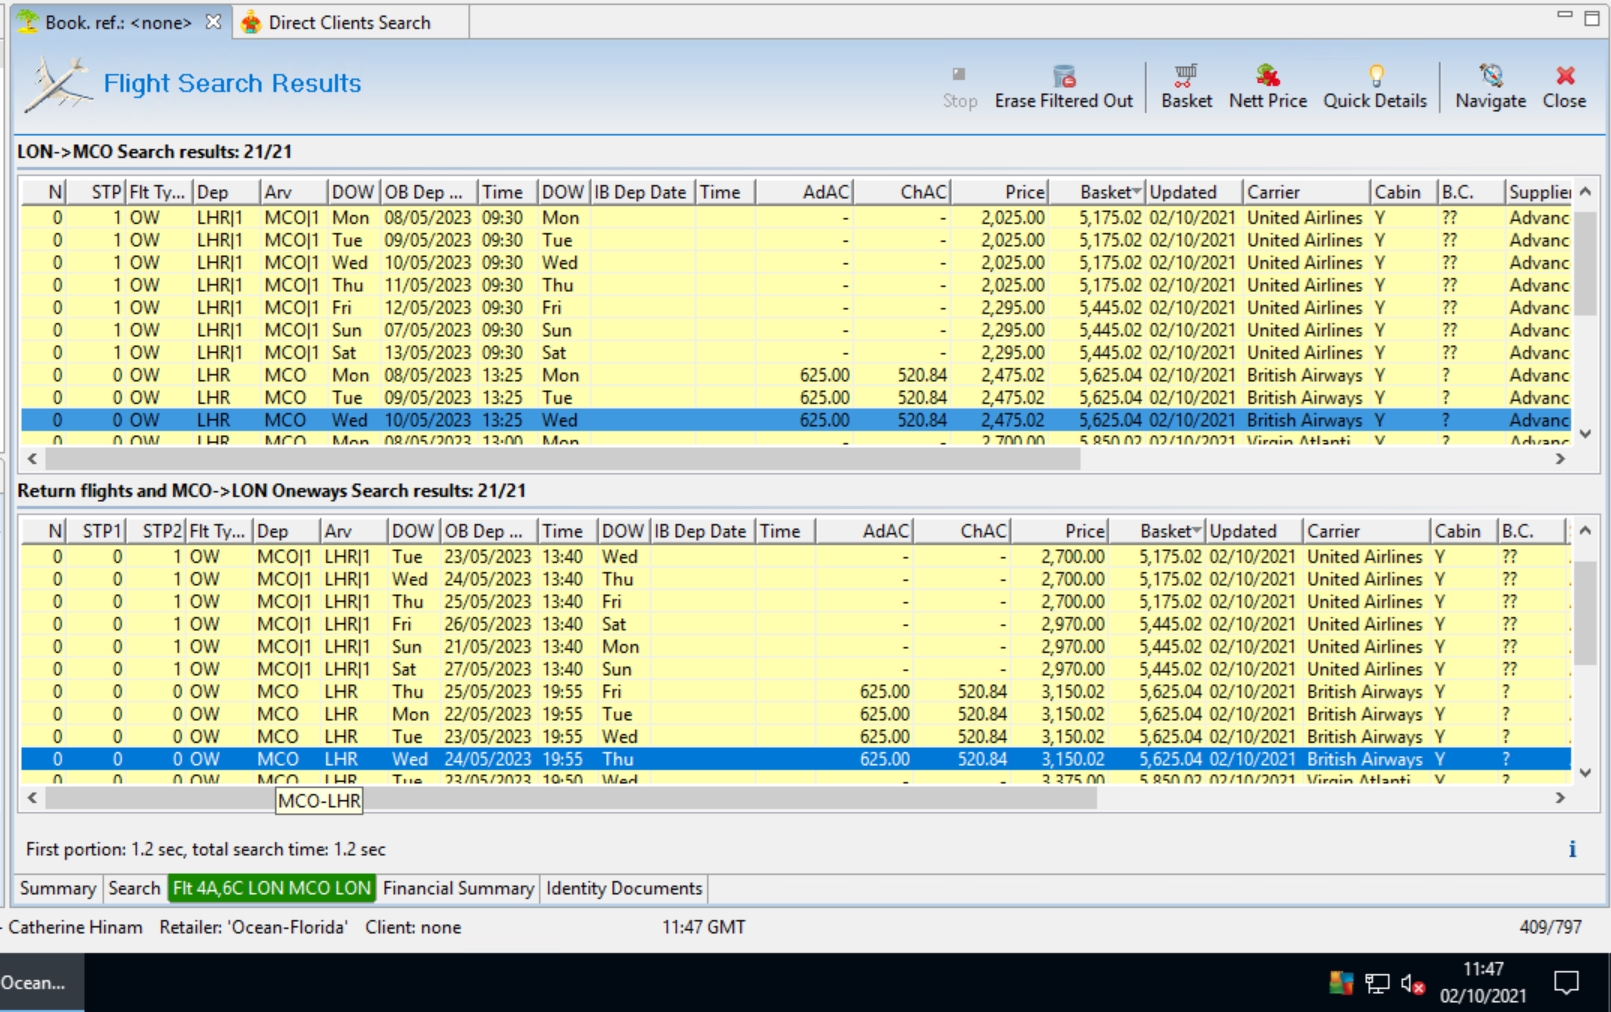Screen dimensions: 1611x1012
Task: Open the Basket toolbar icon
Action: point(1186,77)
